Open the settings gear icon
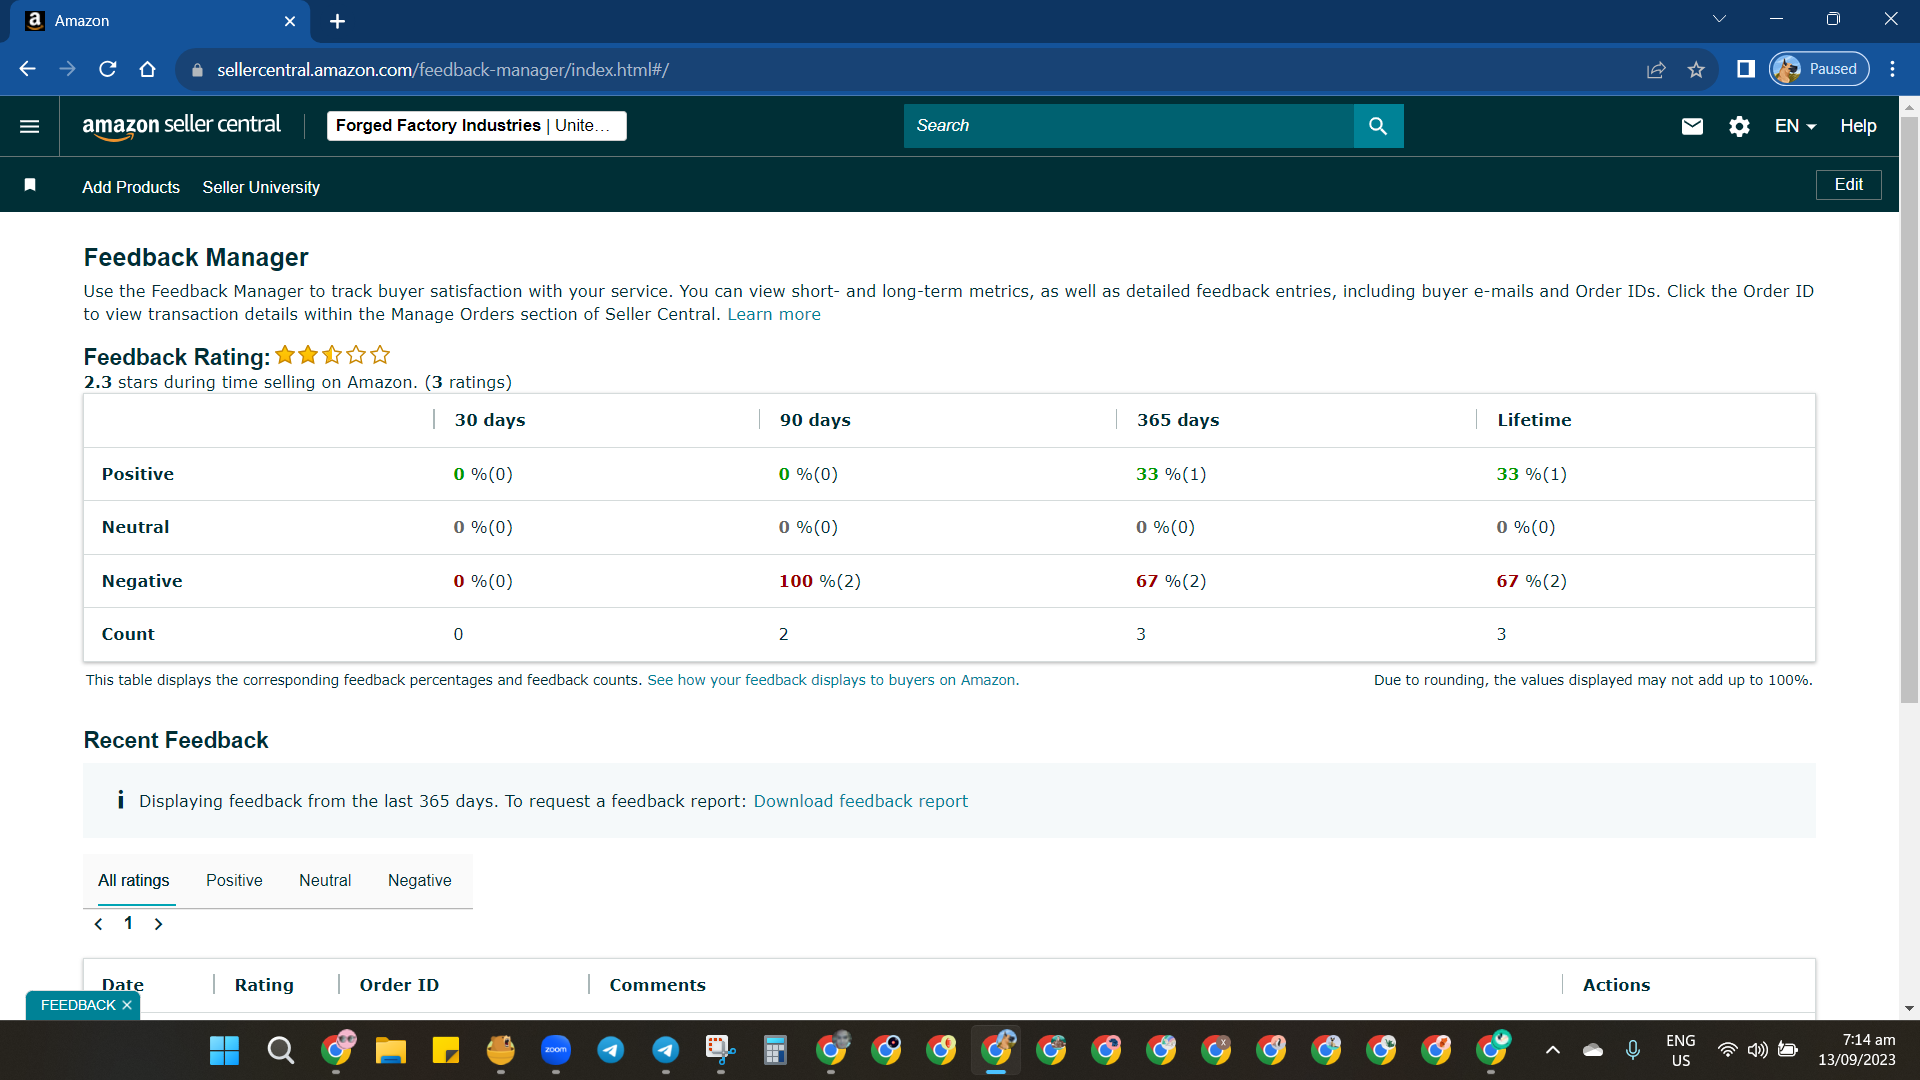Image resolution: width=1920 pixels, height=1080 pixels. click(1739, 126)
